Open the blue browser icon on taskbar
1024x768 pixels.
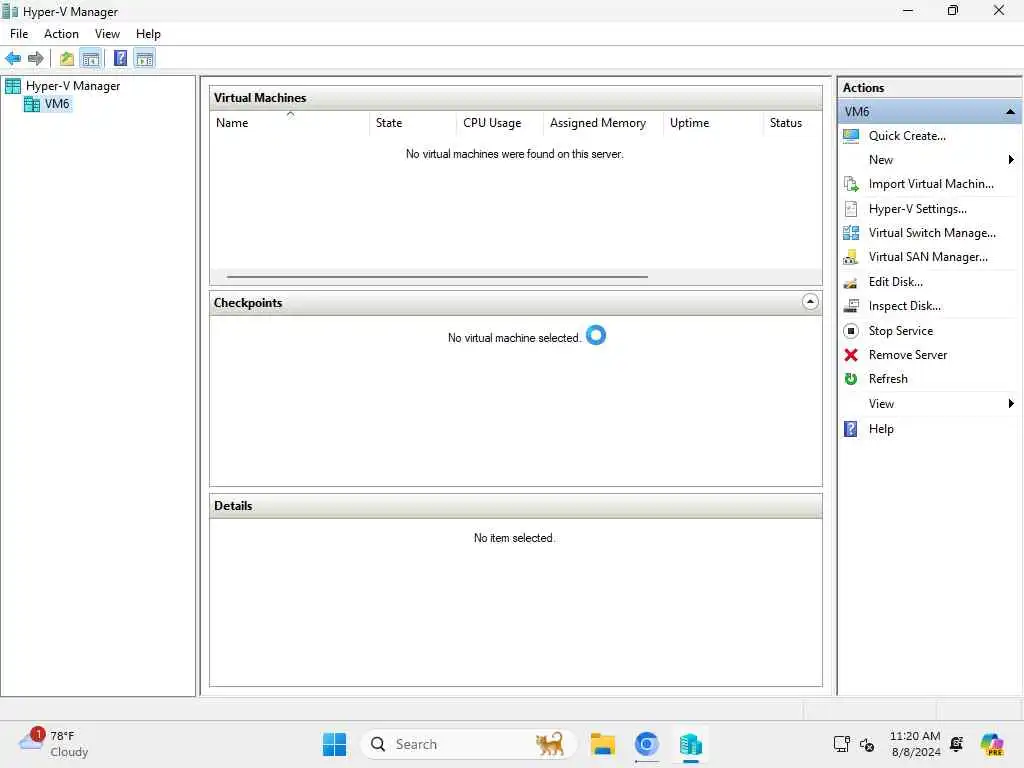[x=646, y=744]
